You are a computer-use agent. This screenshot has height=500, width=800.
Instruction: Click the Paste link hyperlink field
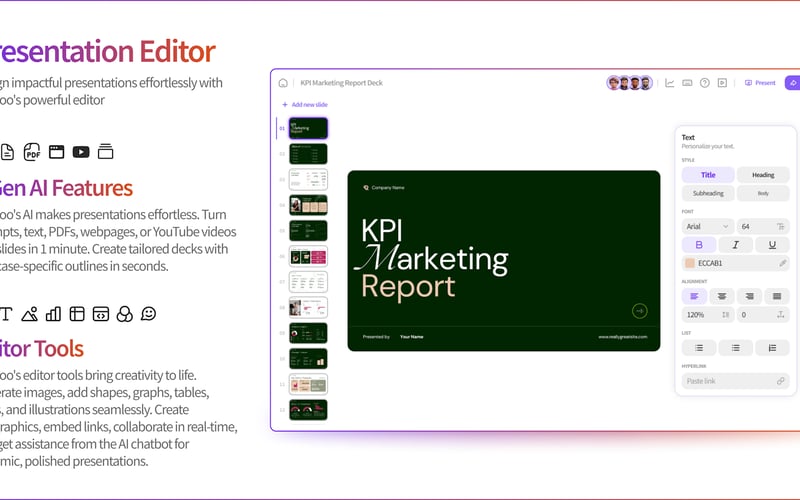pyautogui.click(x=736, y=381)
